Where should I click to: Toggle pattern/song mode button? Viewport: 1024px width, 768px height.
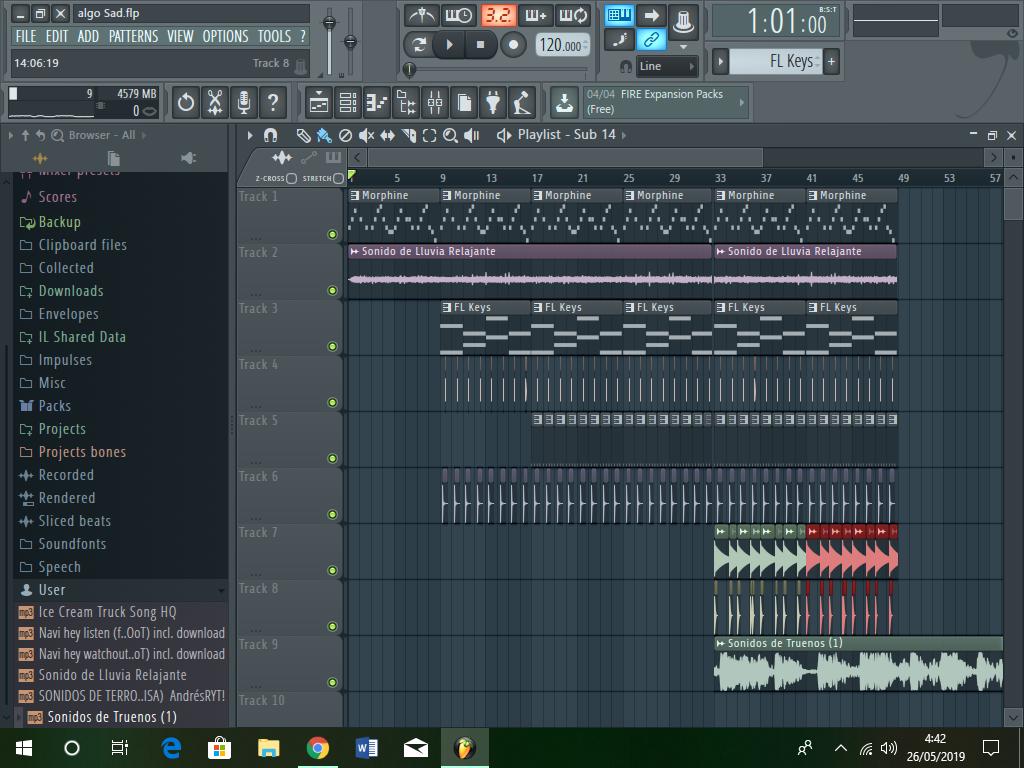point(418,45)
